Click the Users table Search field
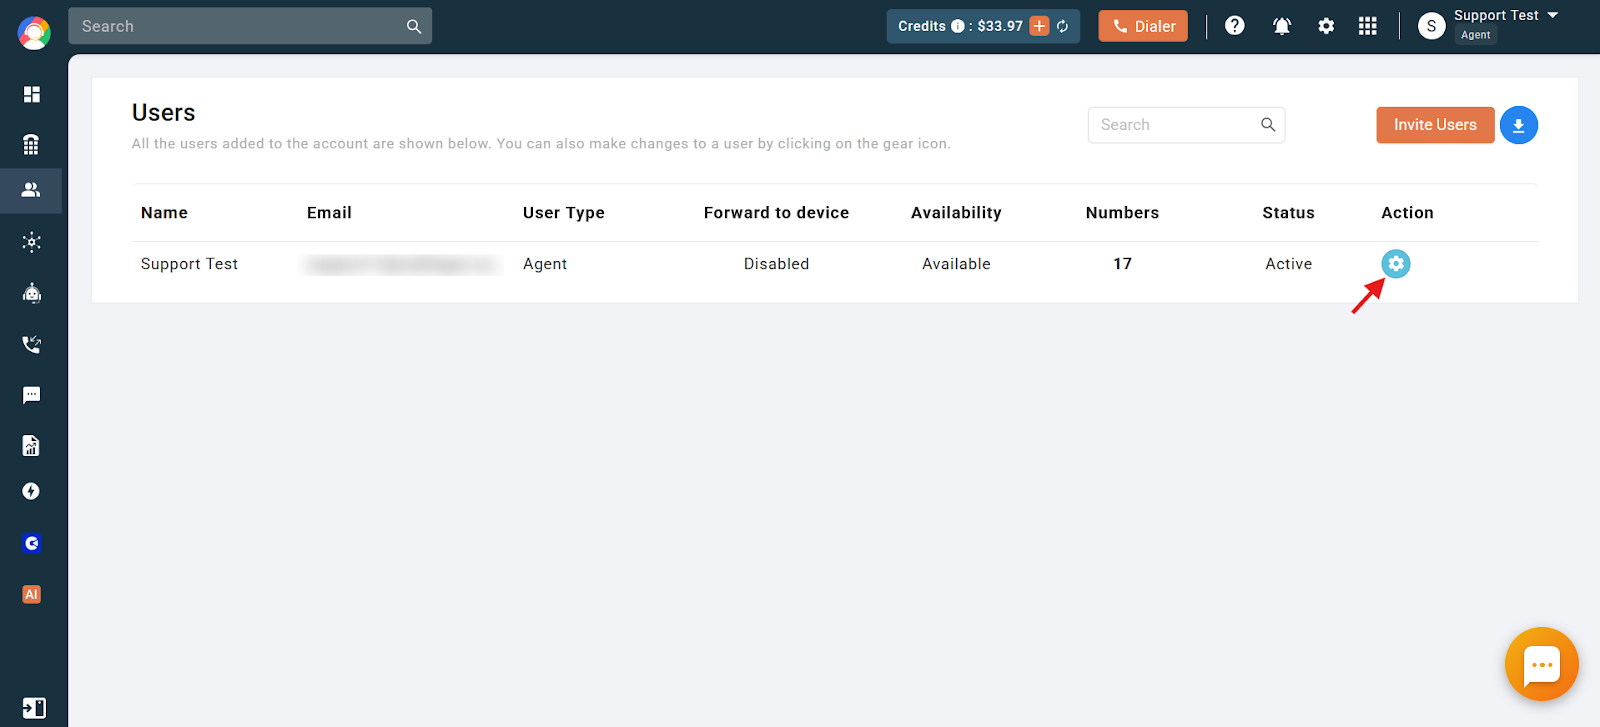The image size is (1600, 727). pos(1186,125)
